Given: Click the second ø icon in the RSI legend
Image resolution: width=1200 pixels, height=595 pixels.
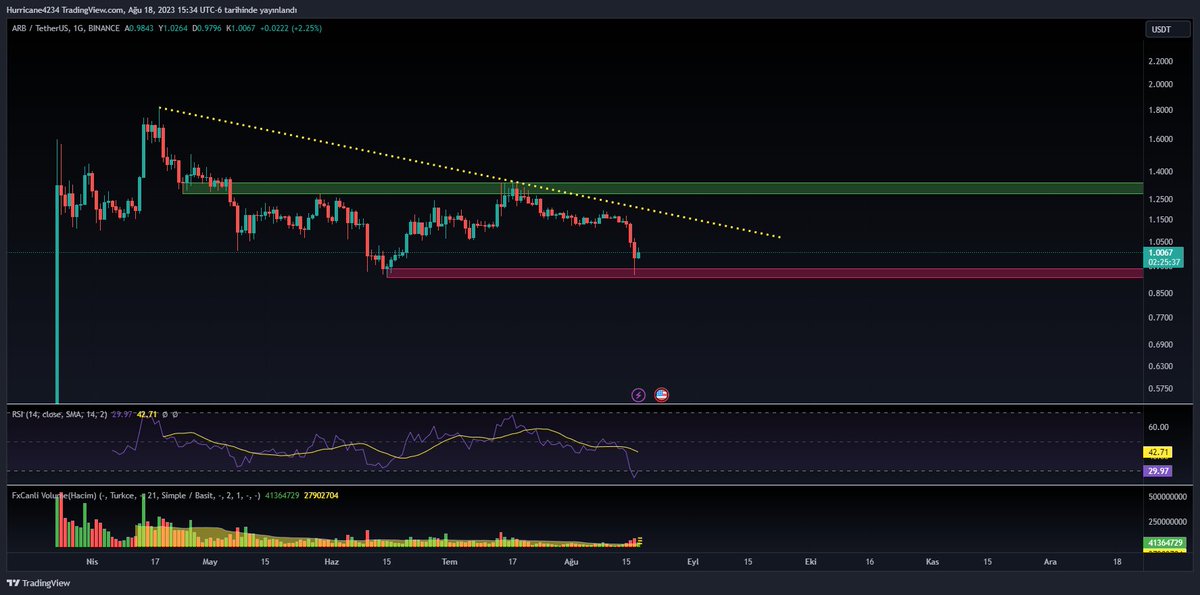Looking at the screenshot, I should pyautogui.click(x=175, y=414).
